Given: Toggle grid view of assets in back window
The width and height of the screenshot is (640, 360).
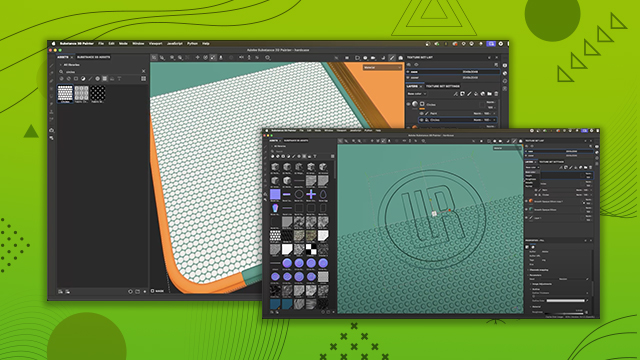Looking at the screenshot, I should 144,78.
